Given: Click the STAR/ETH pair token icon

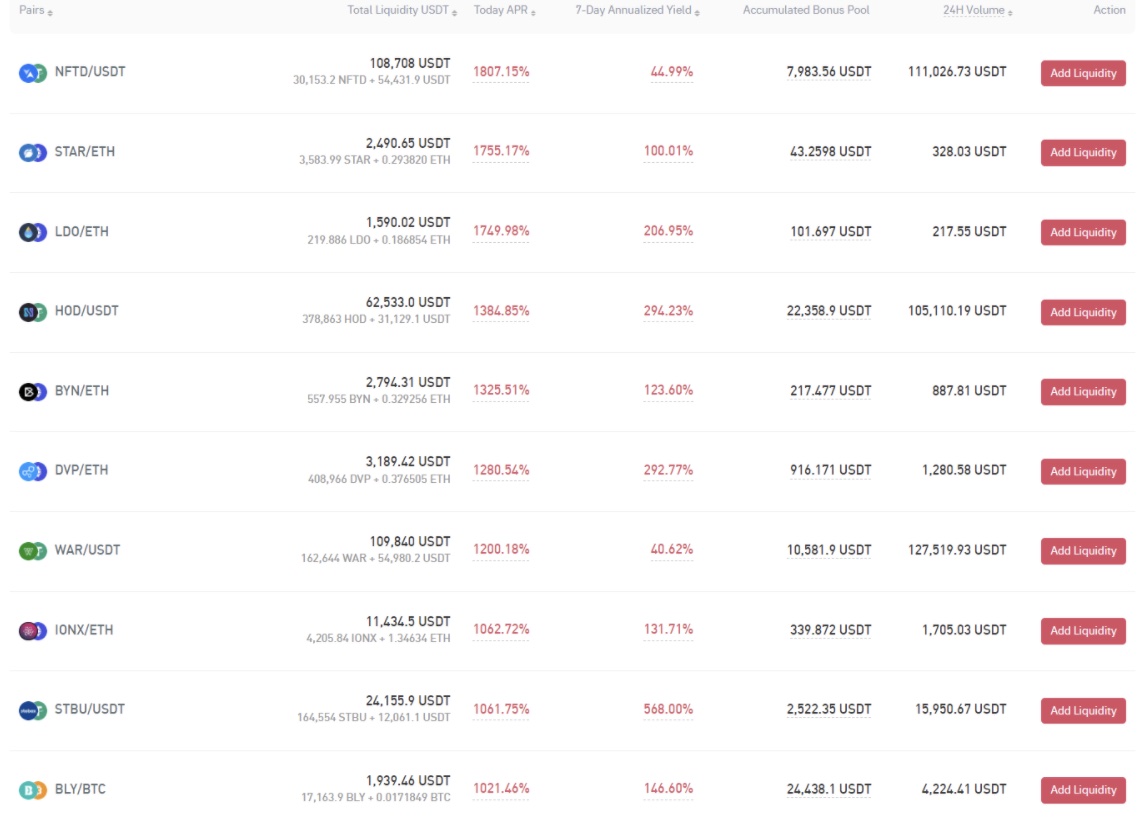Looking at the screenshot, I should 33,152.
